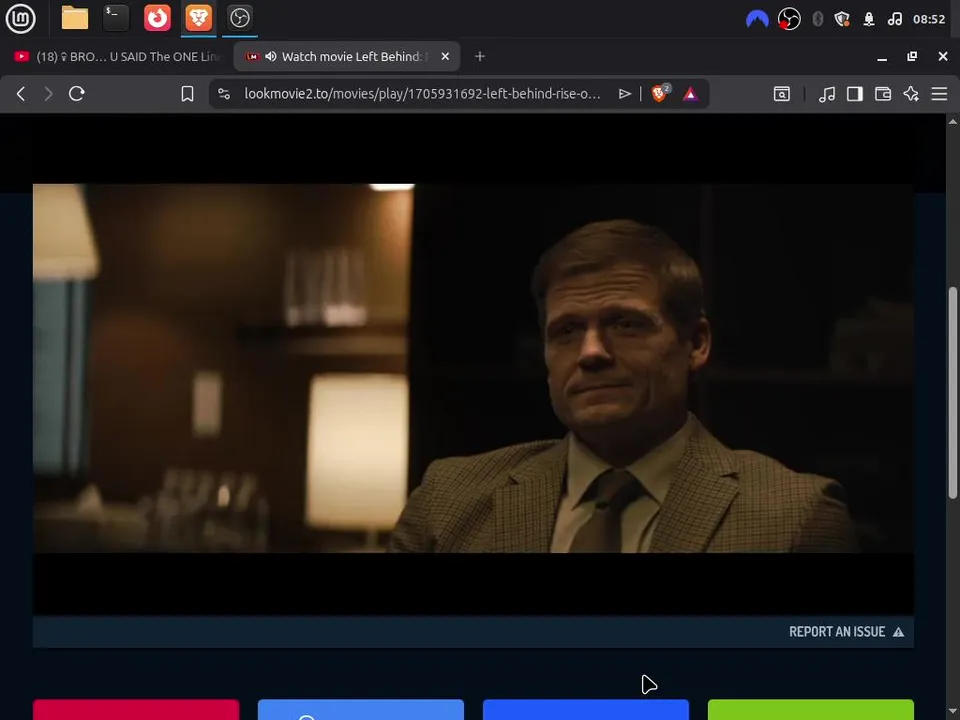Open Brave Wallet
This screenshot has width=960, height=720.
[x=883, y=94]
